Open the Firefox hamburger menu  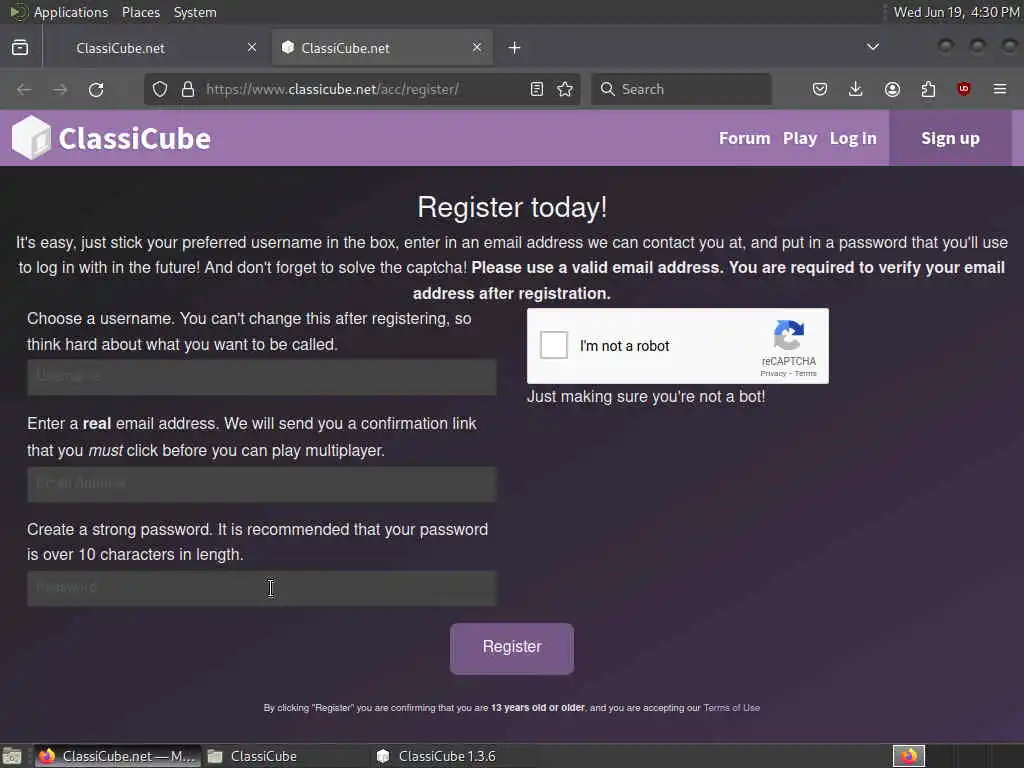[1000, 89]
